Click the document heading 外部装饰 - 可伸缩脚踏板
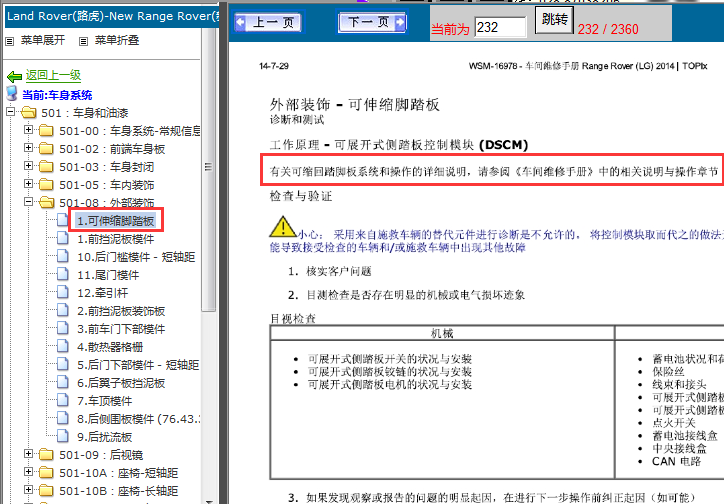 point(355,104)
